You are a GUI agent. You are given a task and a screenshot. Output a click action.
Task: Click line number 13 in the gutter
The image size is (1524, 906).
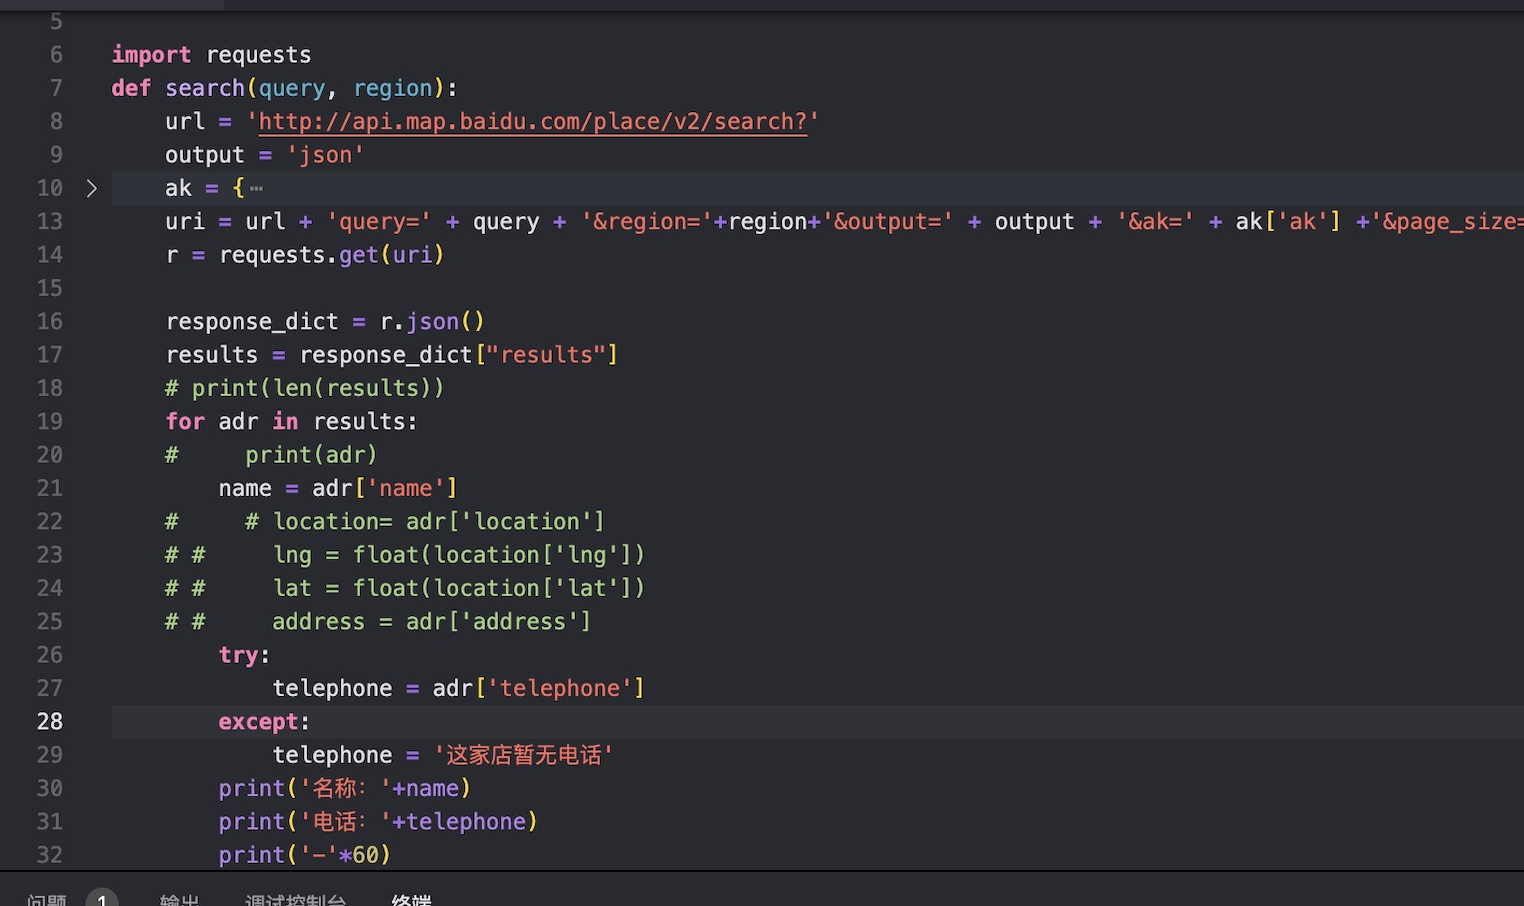50,221
